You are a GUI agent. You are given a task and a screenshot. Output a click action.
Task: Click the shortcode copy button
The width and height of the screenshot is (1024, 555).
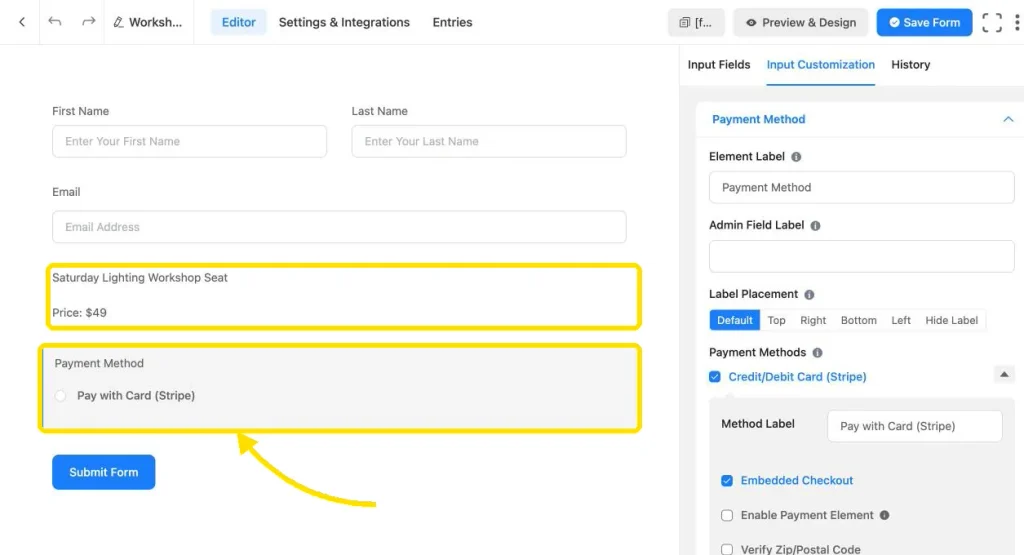click(696, 23)
